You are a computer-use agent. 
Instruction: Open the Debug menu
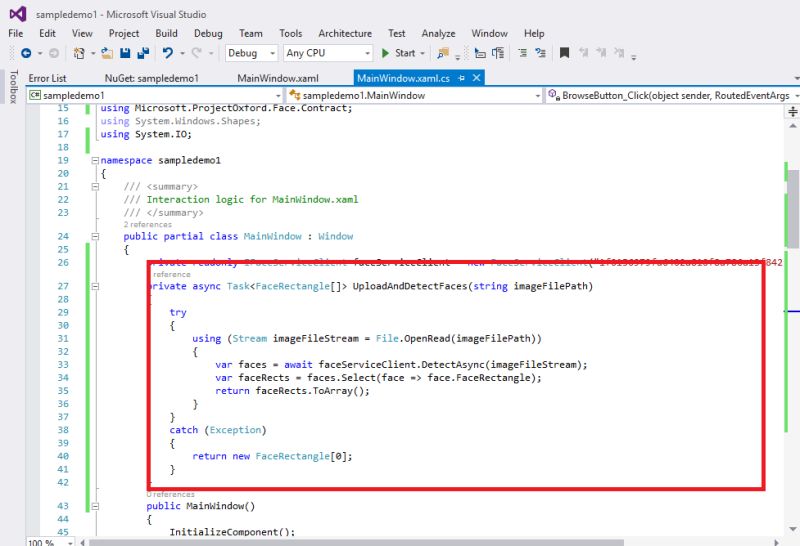tap(208, 33)
